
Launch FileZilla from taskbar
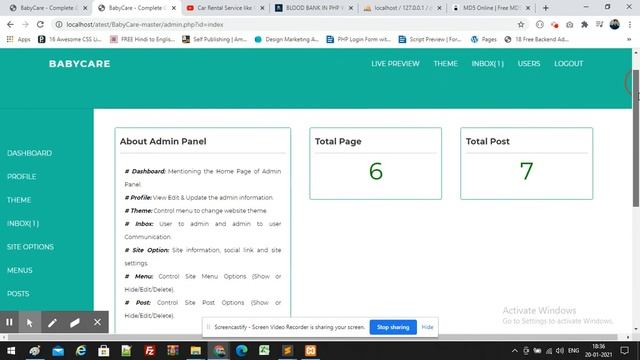click(150, 351)
